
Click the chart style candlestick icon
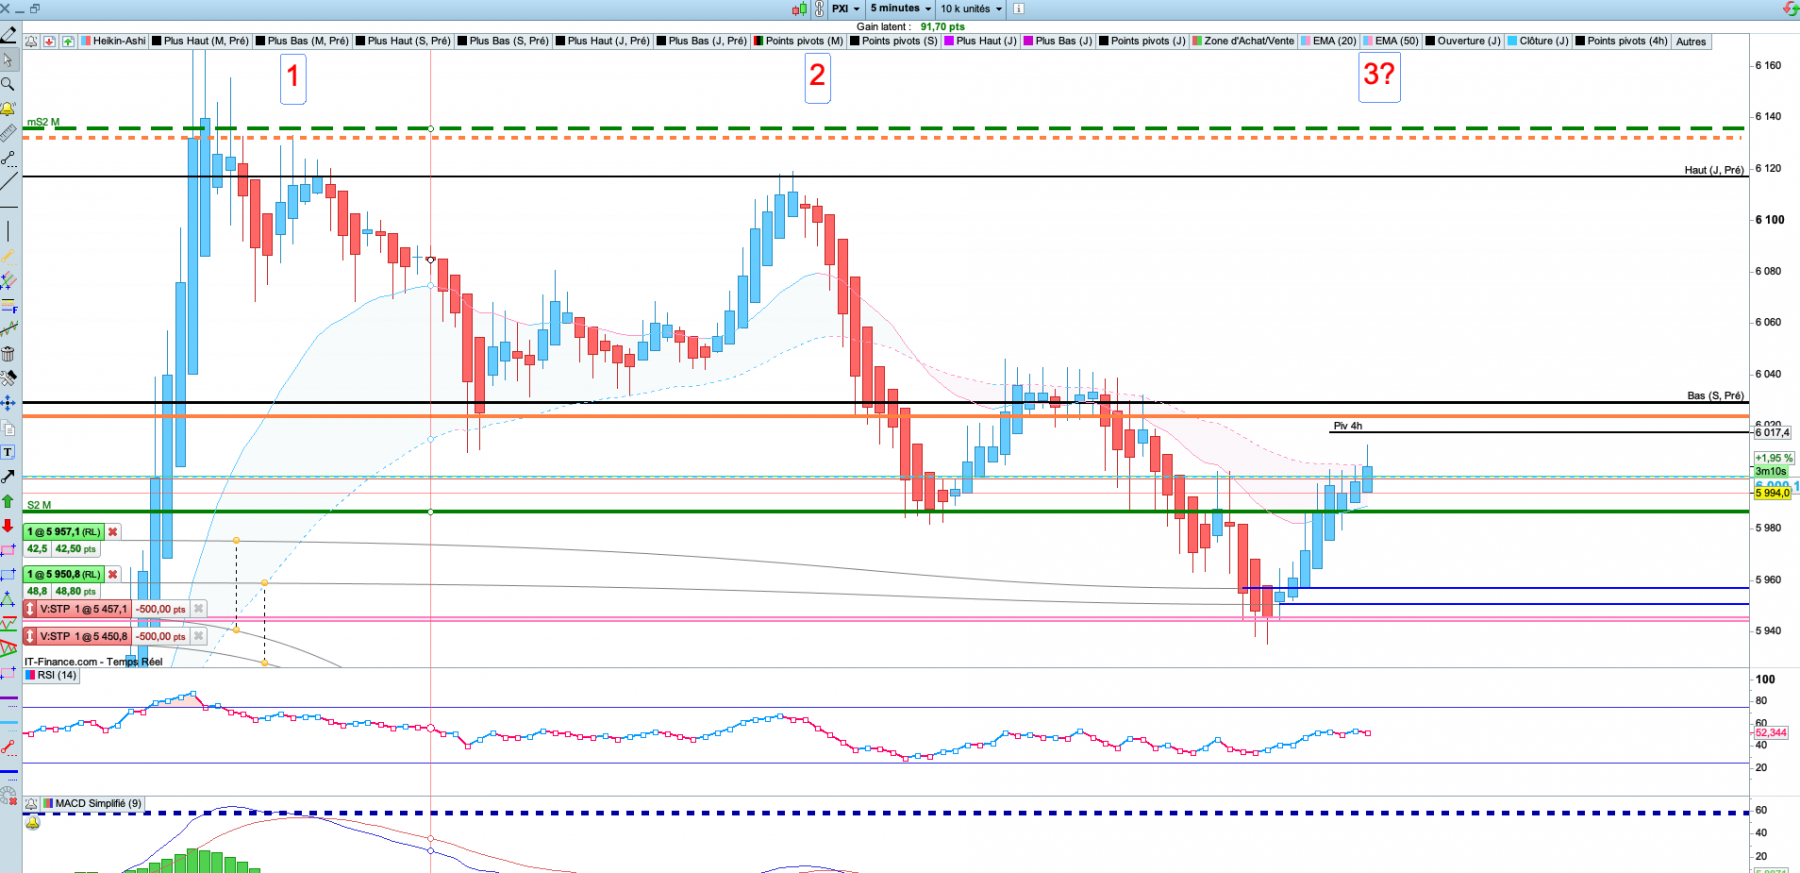pyautogui.click(x=799, y=9)
